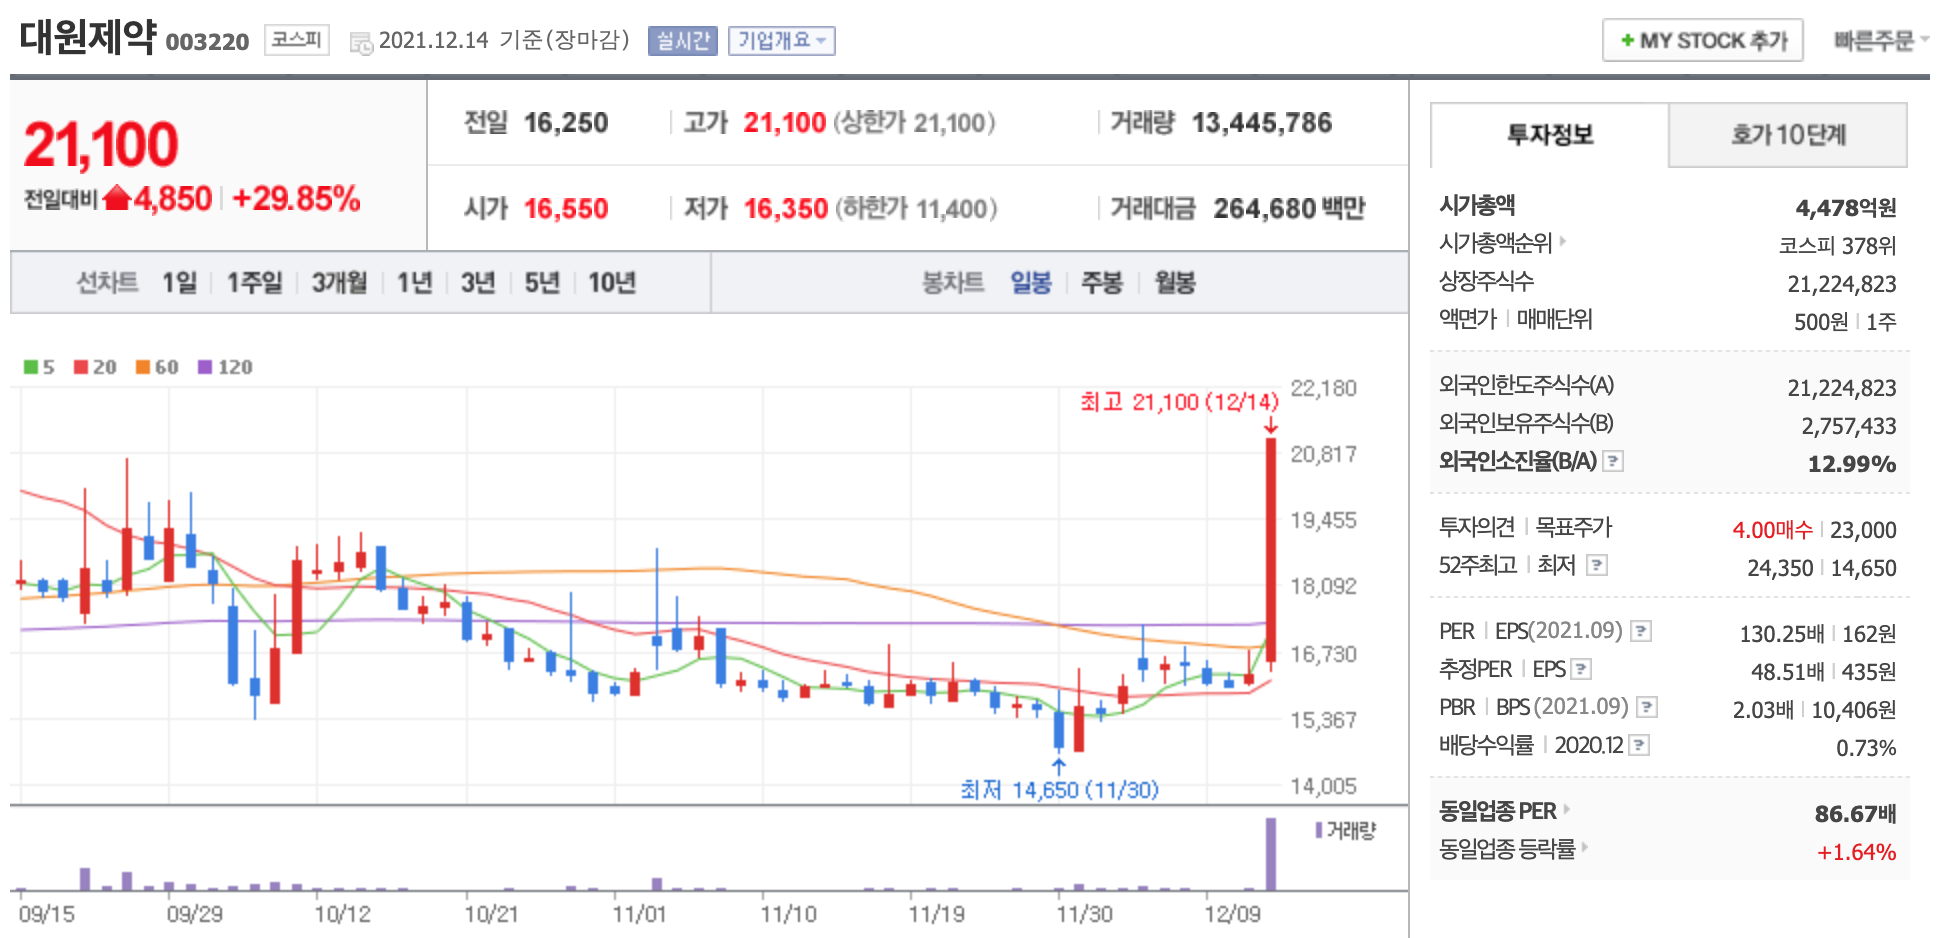Expand the 시가총액순위 arrow link
The image size is (1938, 938).
pos(1562,241)
